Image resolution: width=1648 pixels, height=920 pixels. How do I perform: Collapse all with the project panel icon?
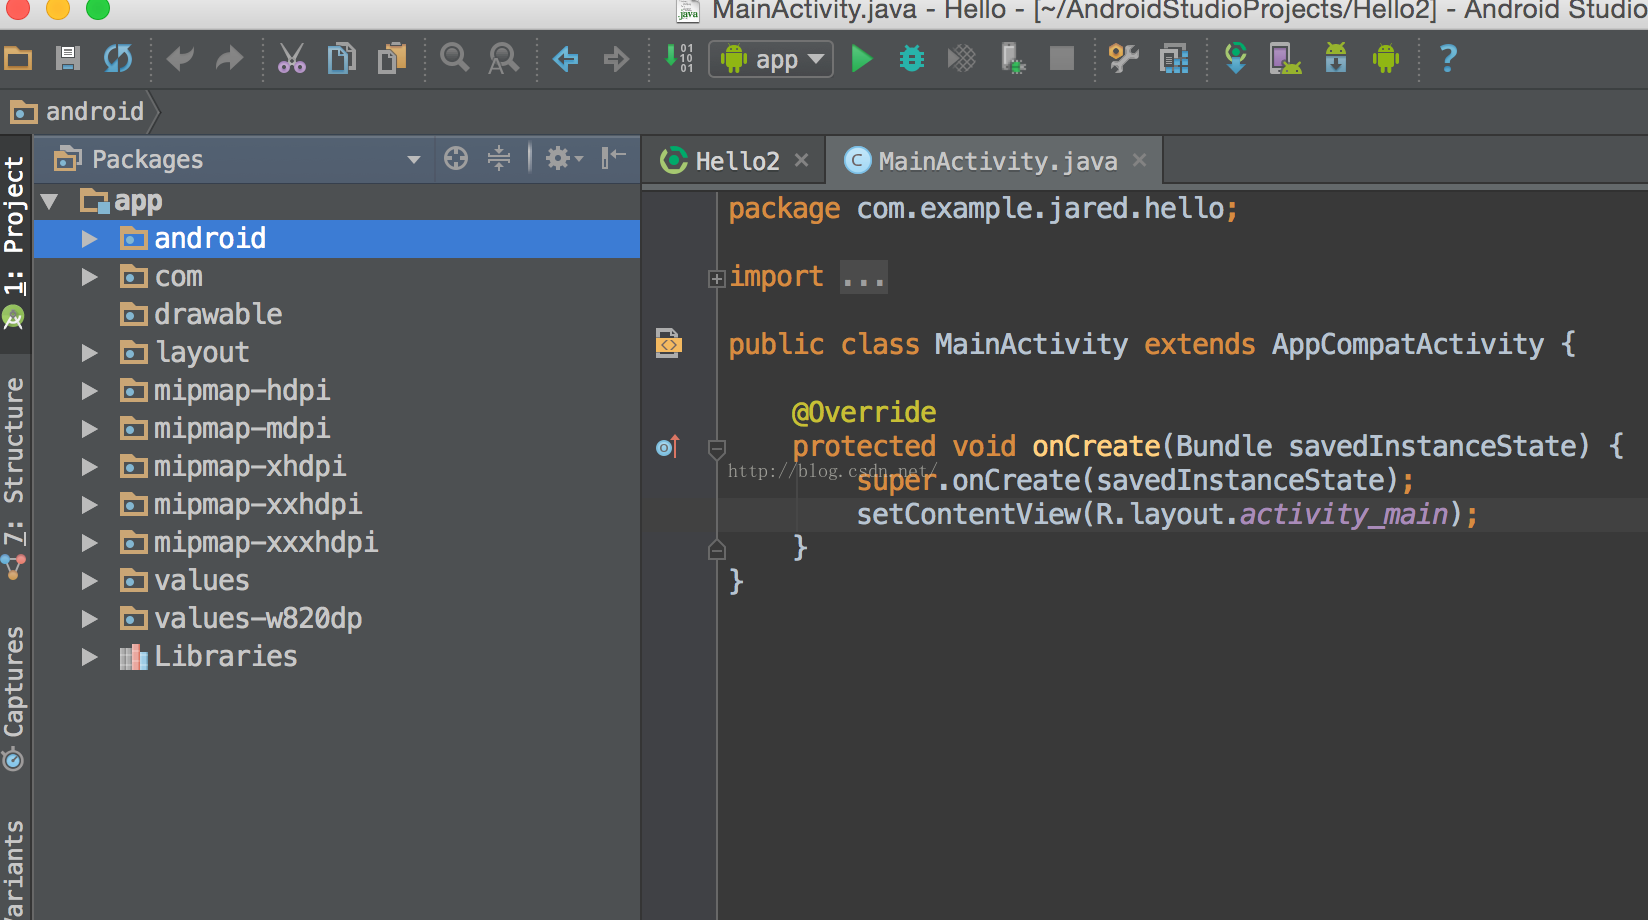point(499,158)
